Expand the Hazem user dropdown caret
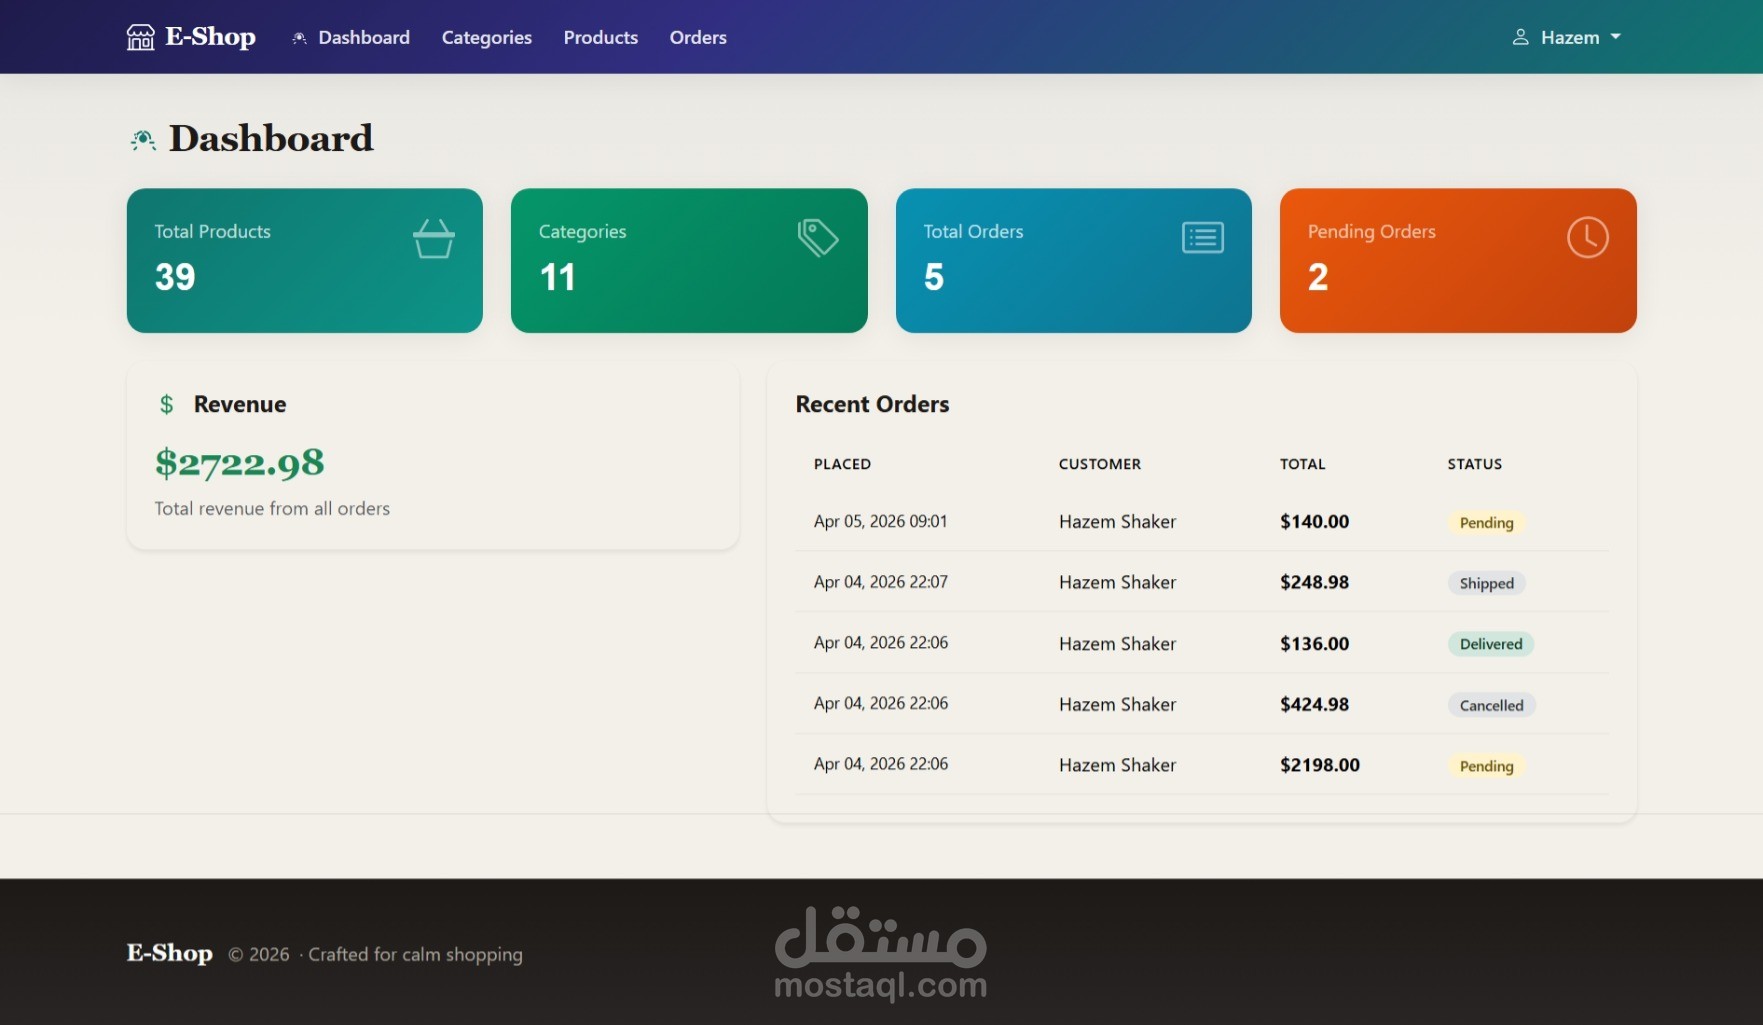This screenshot has height=1025, width=1763. coord(1615,37)
